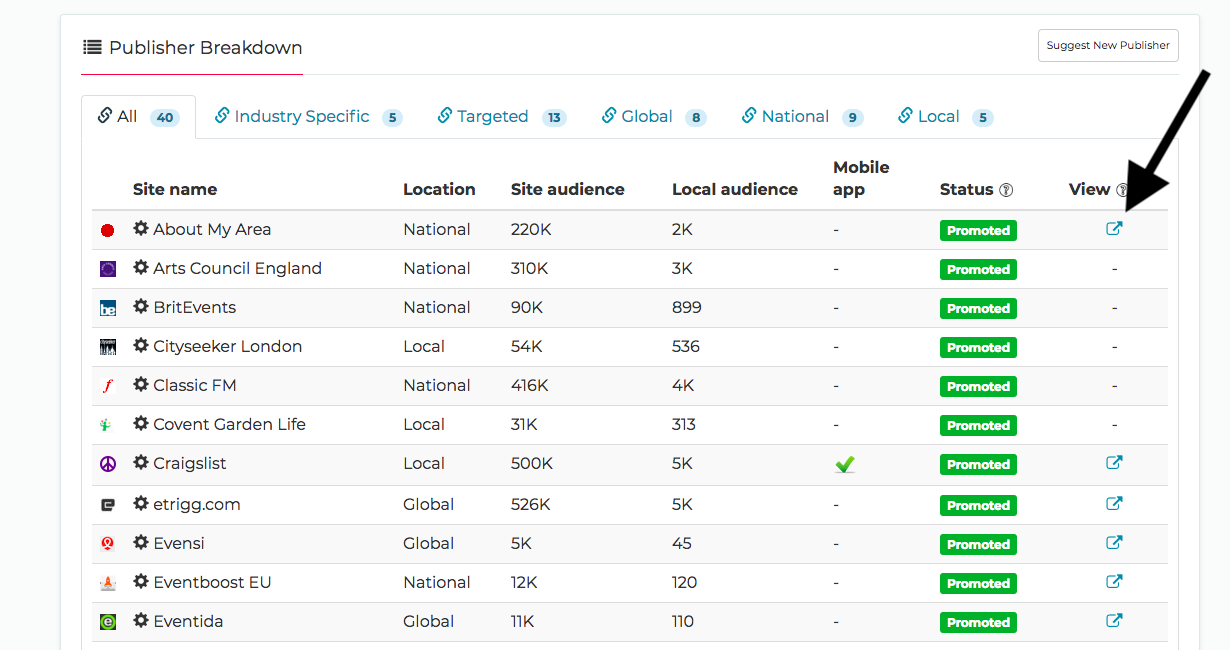Click the Promoted badge in the Eventida row
This screenshot has width=1230, height=650.
(x=978, y=622)
